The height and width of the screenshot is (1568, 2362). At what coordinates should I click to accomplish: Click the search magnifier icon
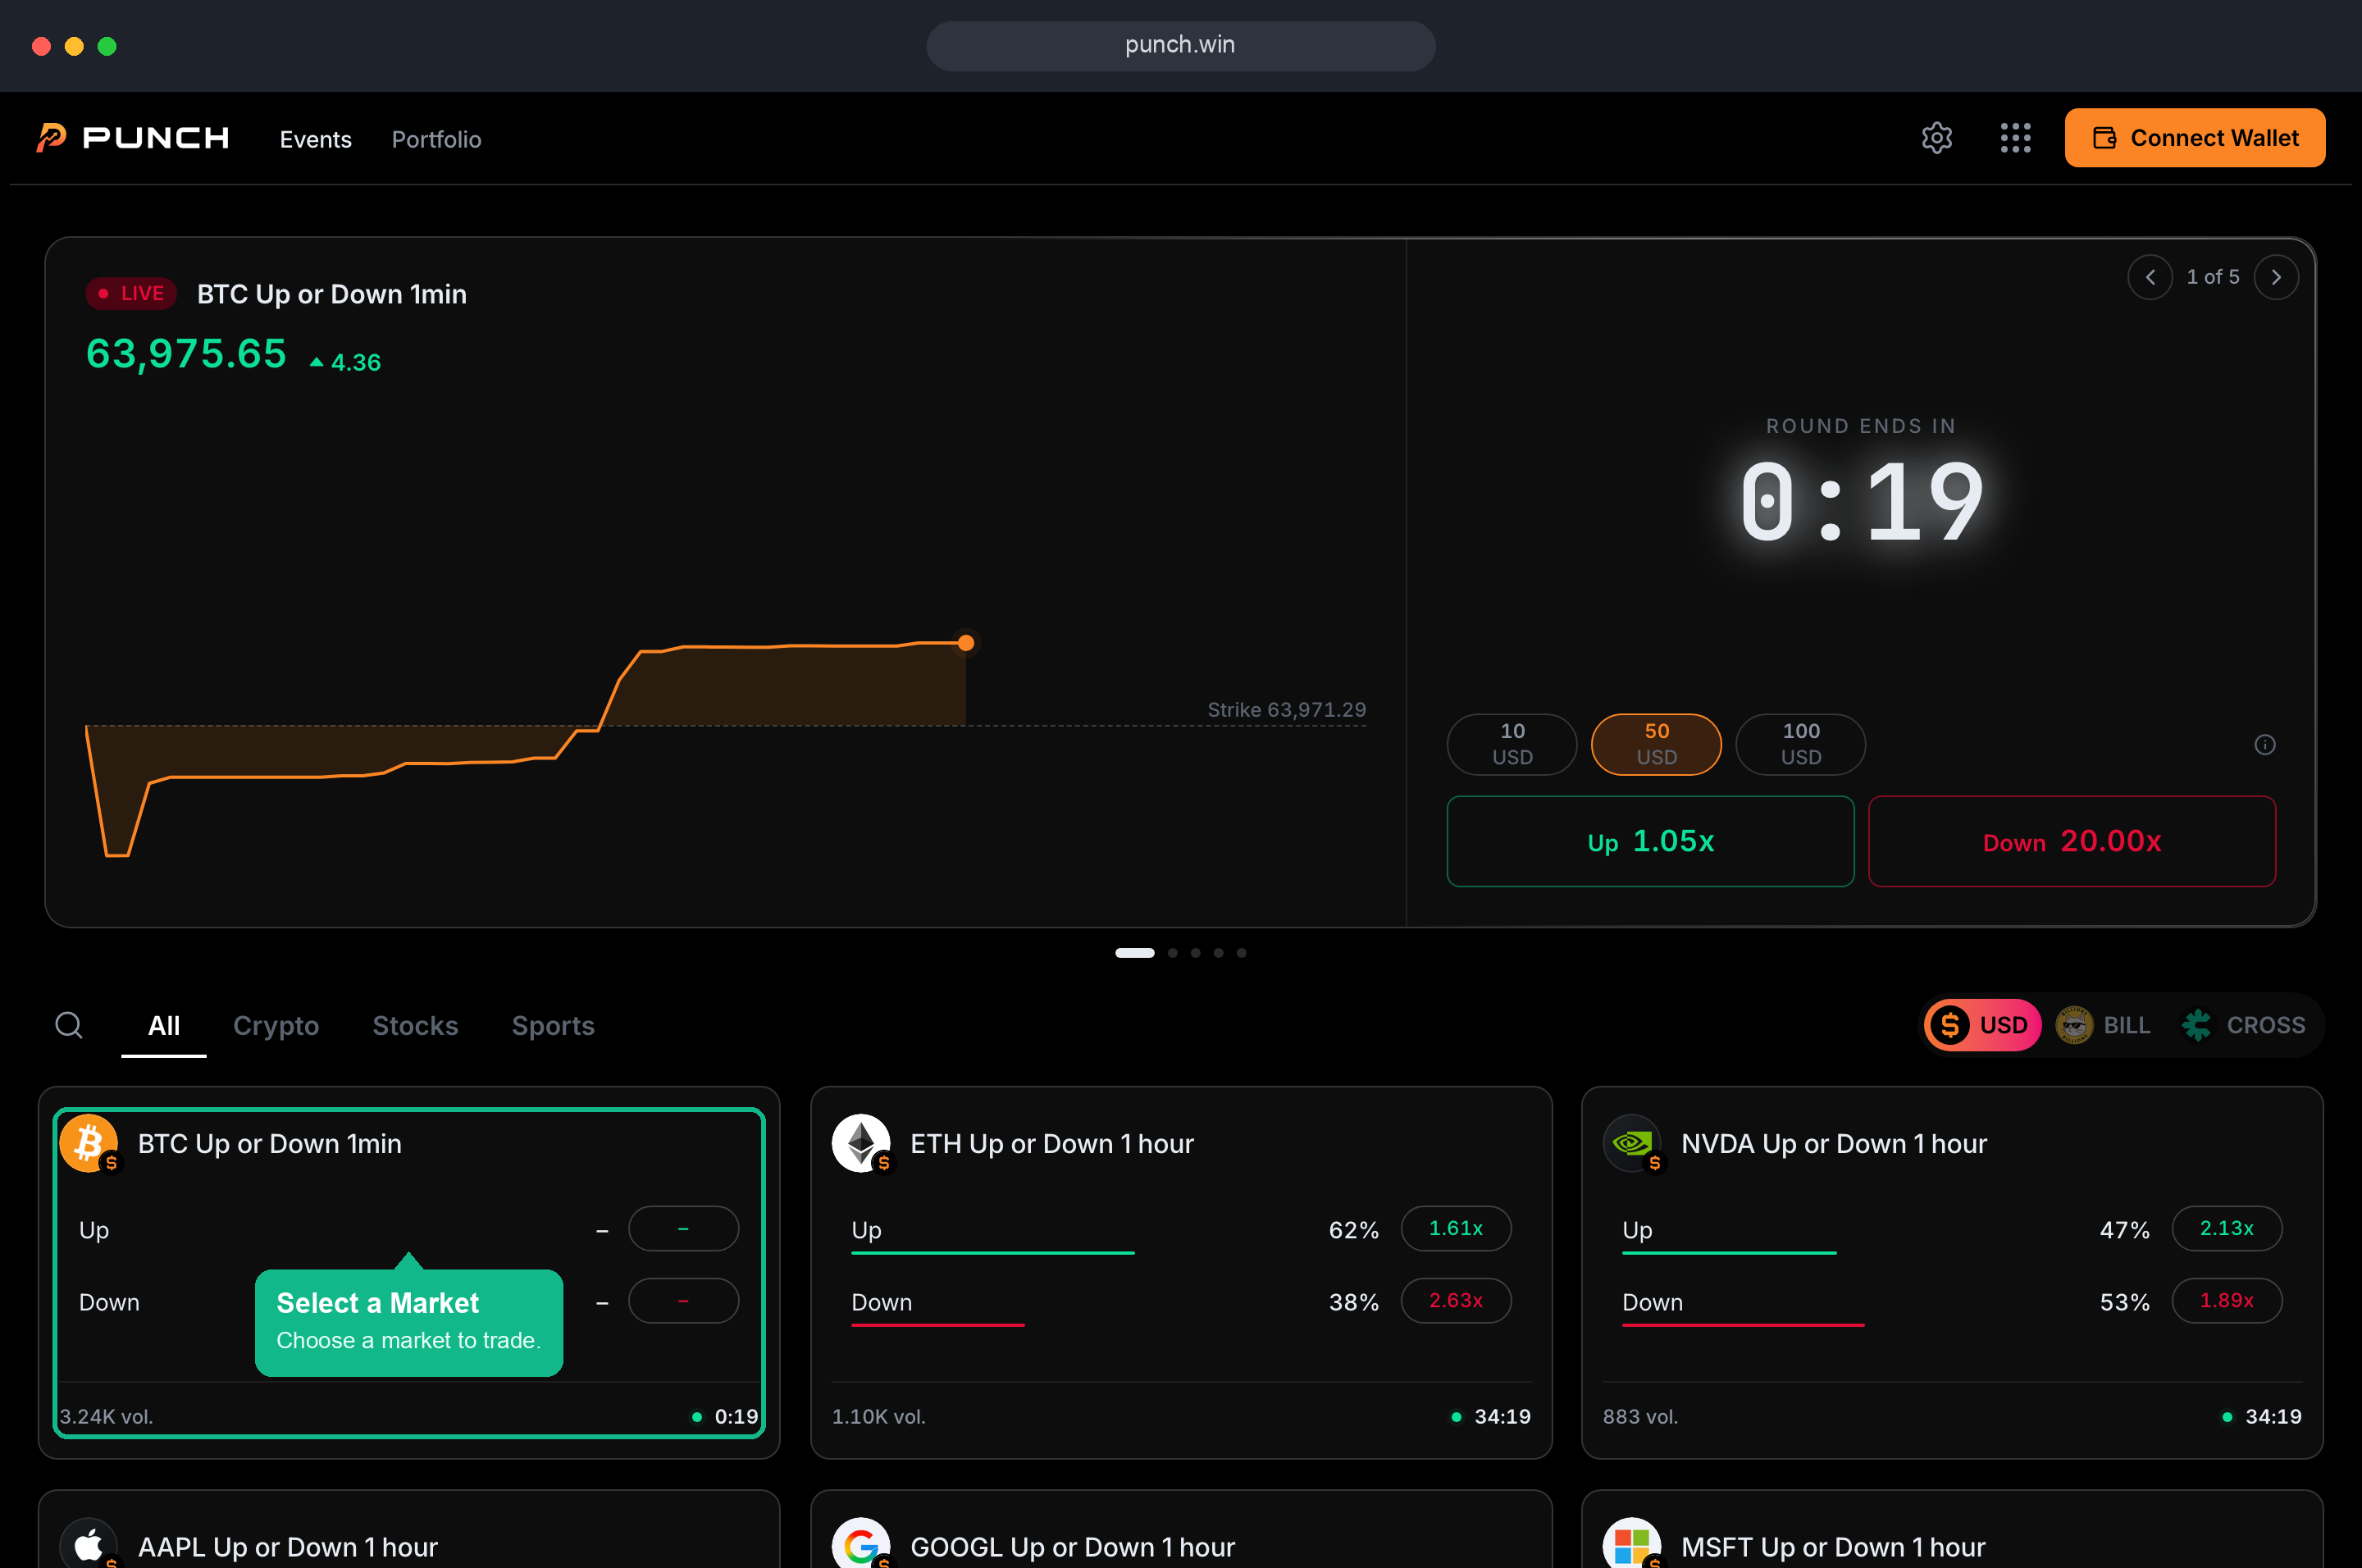[69, 1025]
